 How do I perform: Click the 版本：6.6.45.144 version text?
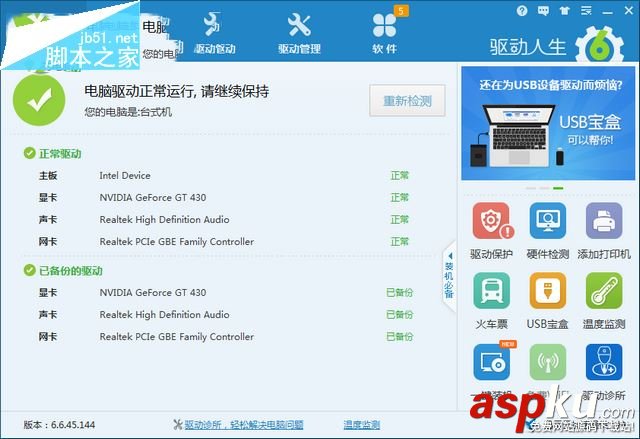59,425
